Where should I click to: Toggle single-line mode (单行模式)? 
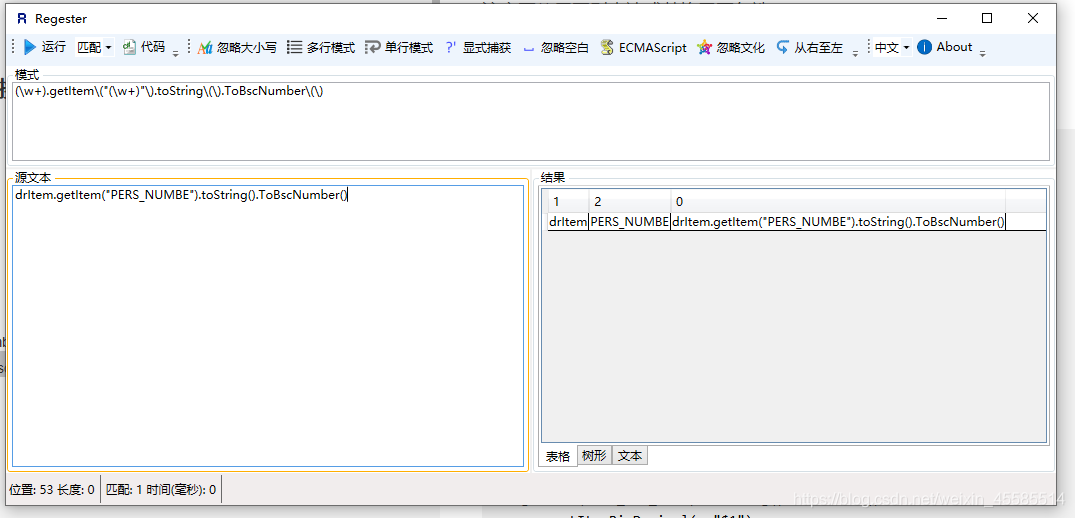coord(399,47)
